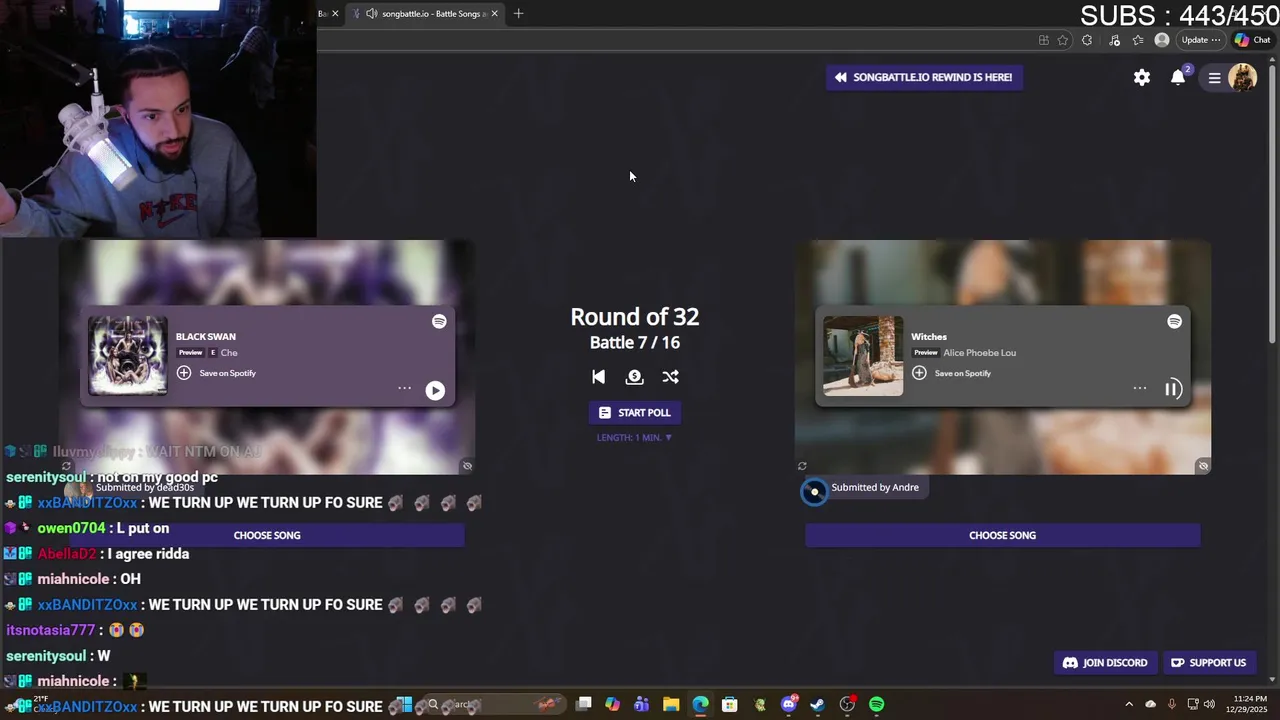The height and width of the screenshot is (720, 1280).
Task: Click the Witches album cover
Action: 863,356
